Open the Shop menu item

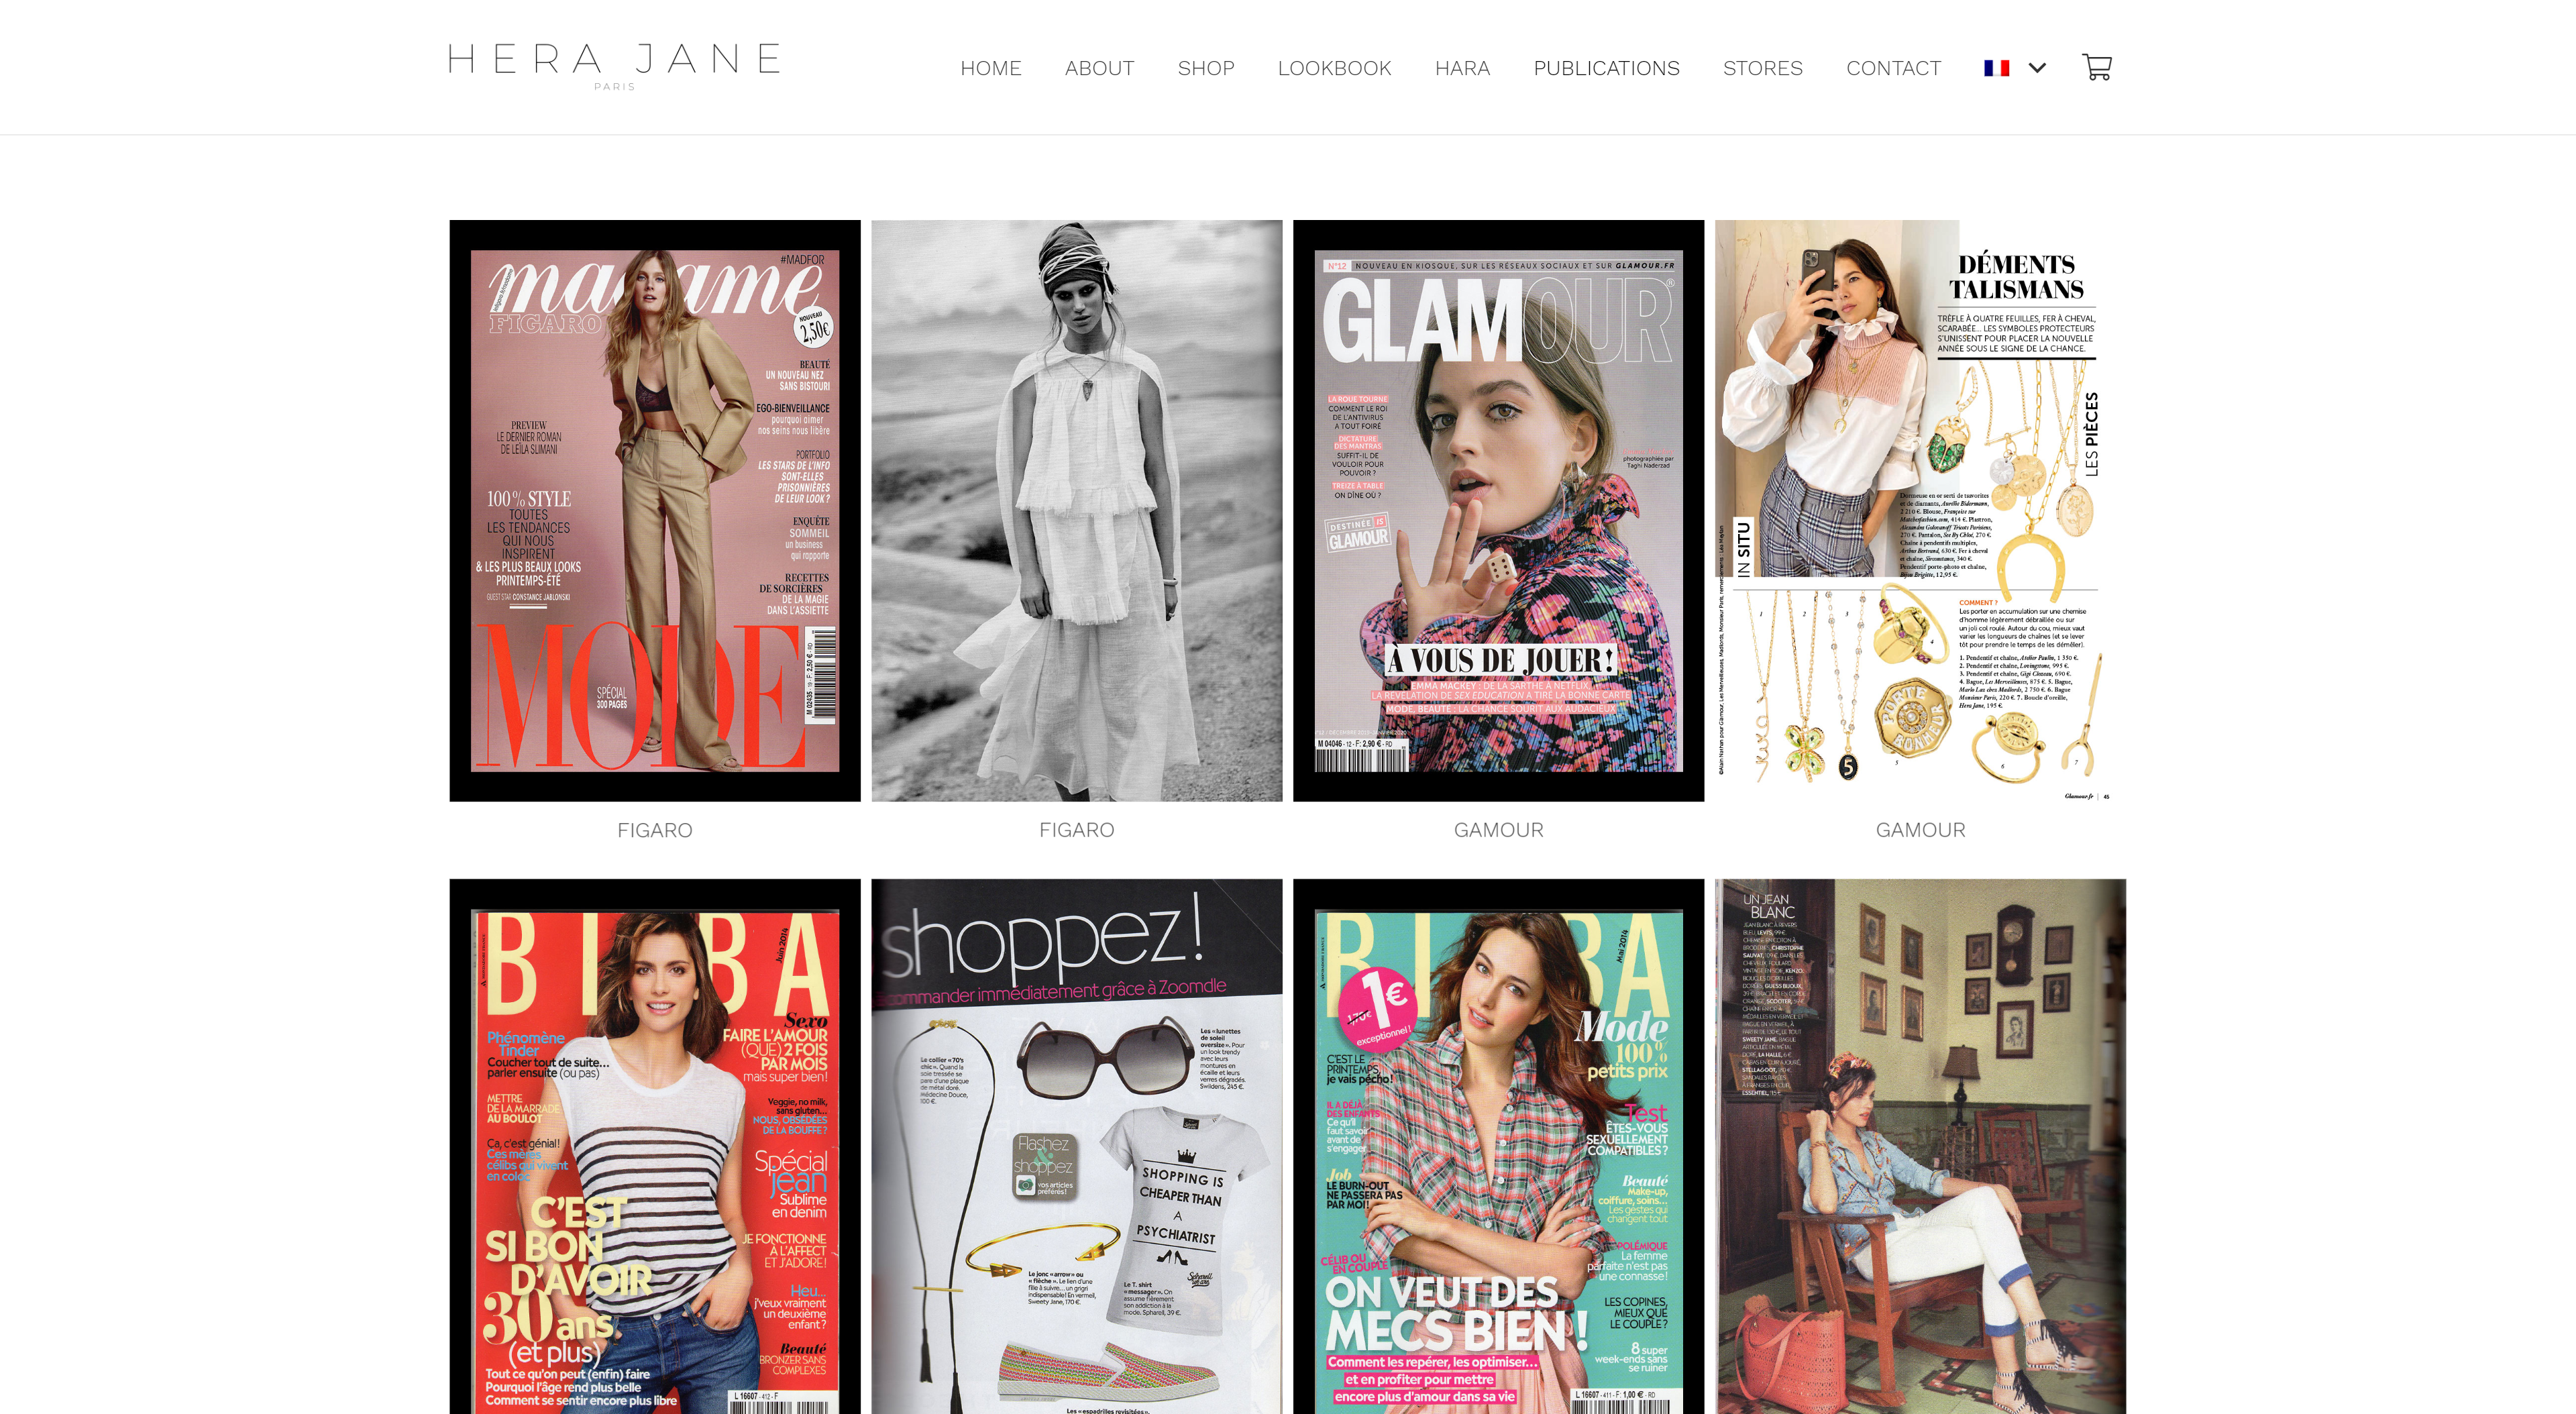click(1205, 68)
